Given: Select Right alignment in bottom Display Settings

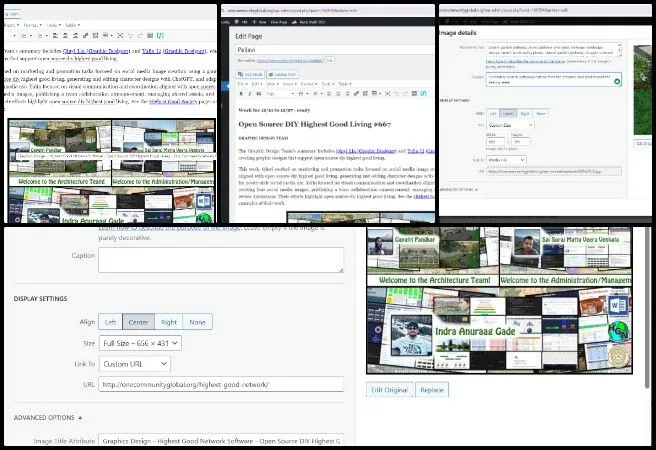Looking at the screenshot, I should pos(169,323).
